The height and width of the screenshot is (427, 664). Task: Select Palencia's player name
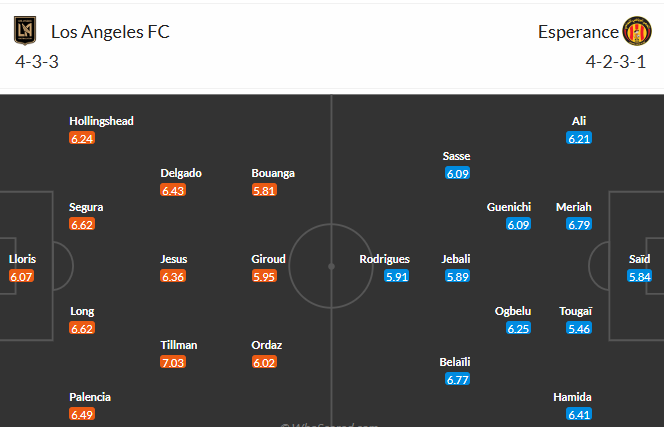pos(90,397)
